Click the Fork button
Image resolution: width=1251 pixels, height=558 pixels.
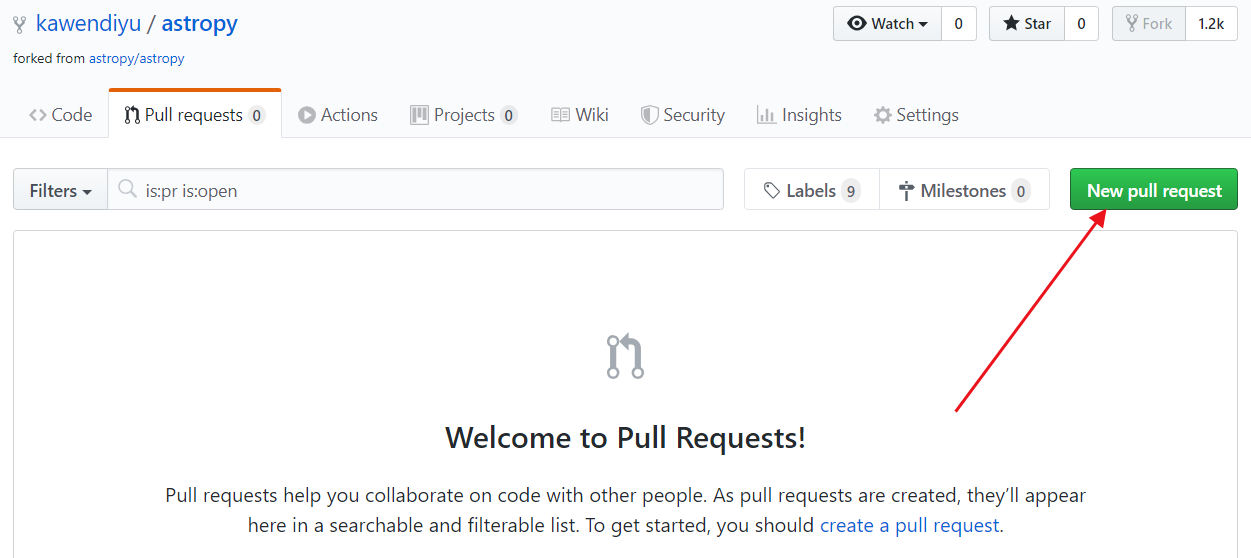coord(1149,23)
